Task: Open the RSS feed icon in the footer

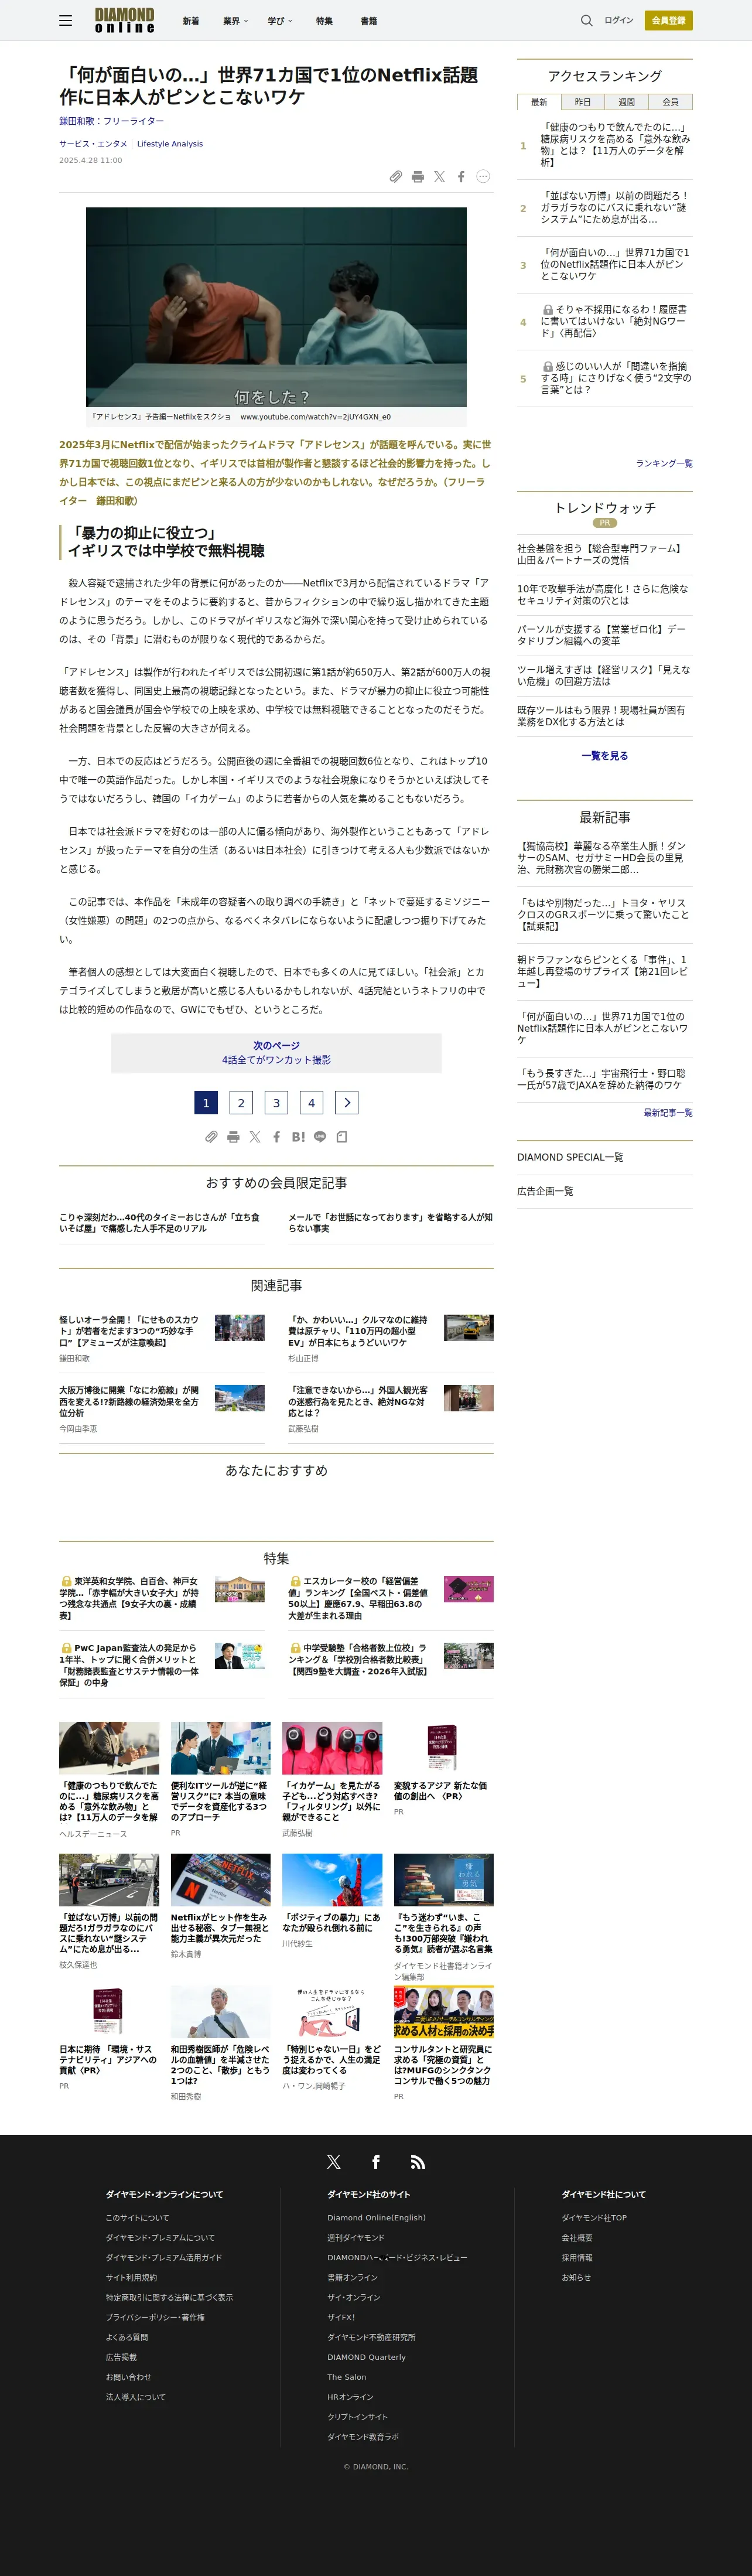Action: tap(418, 2162)
